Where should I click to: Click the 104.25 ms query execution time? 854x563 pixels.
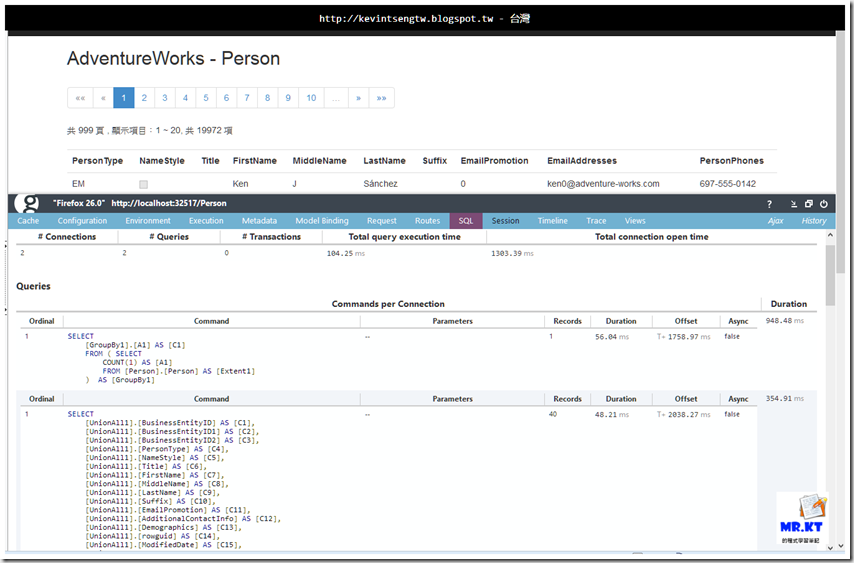(x=346, y=253)
